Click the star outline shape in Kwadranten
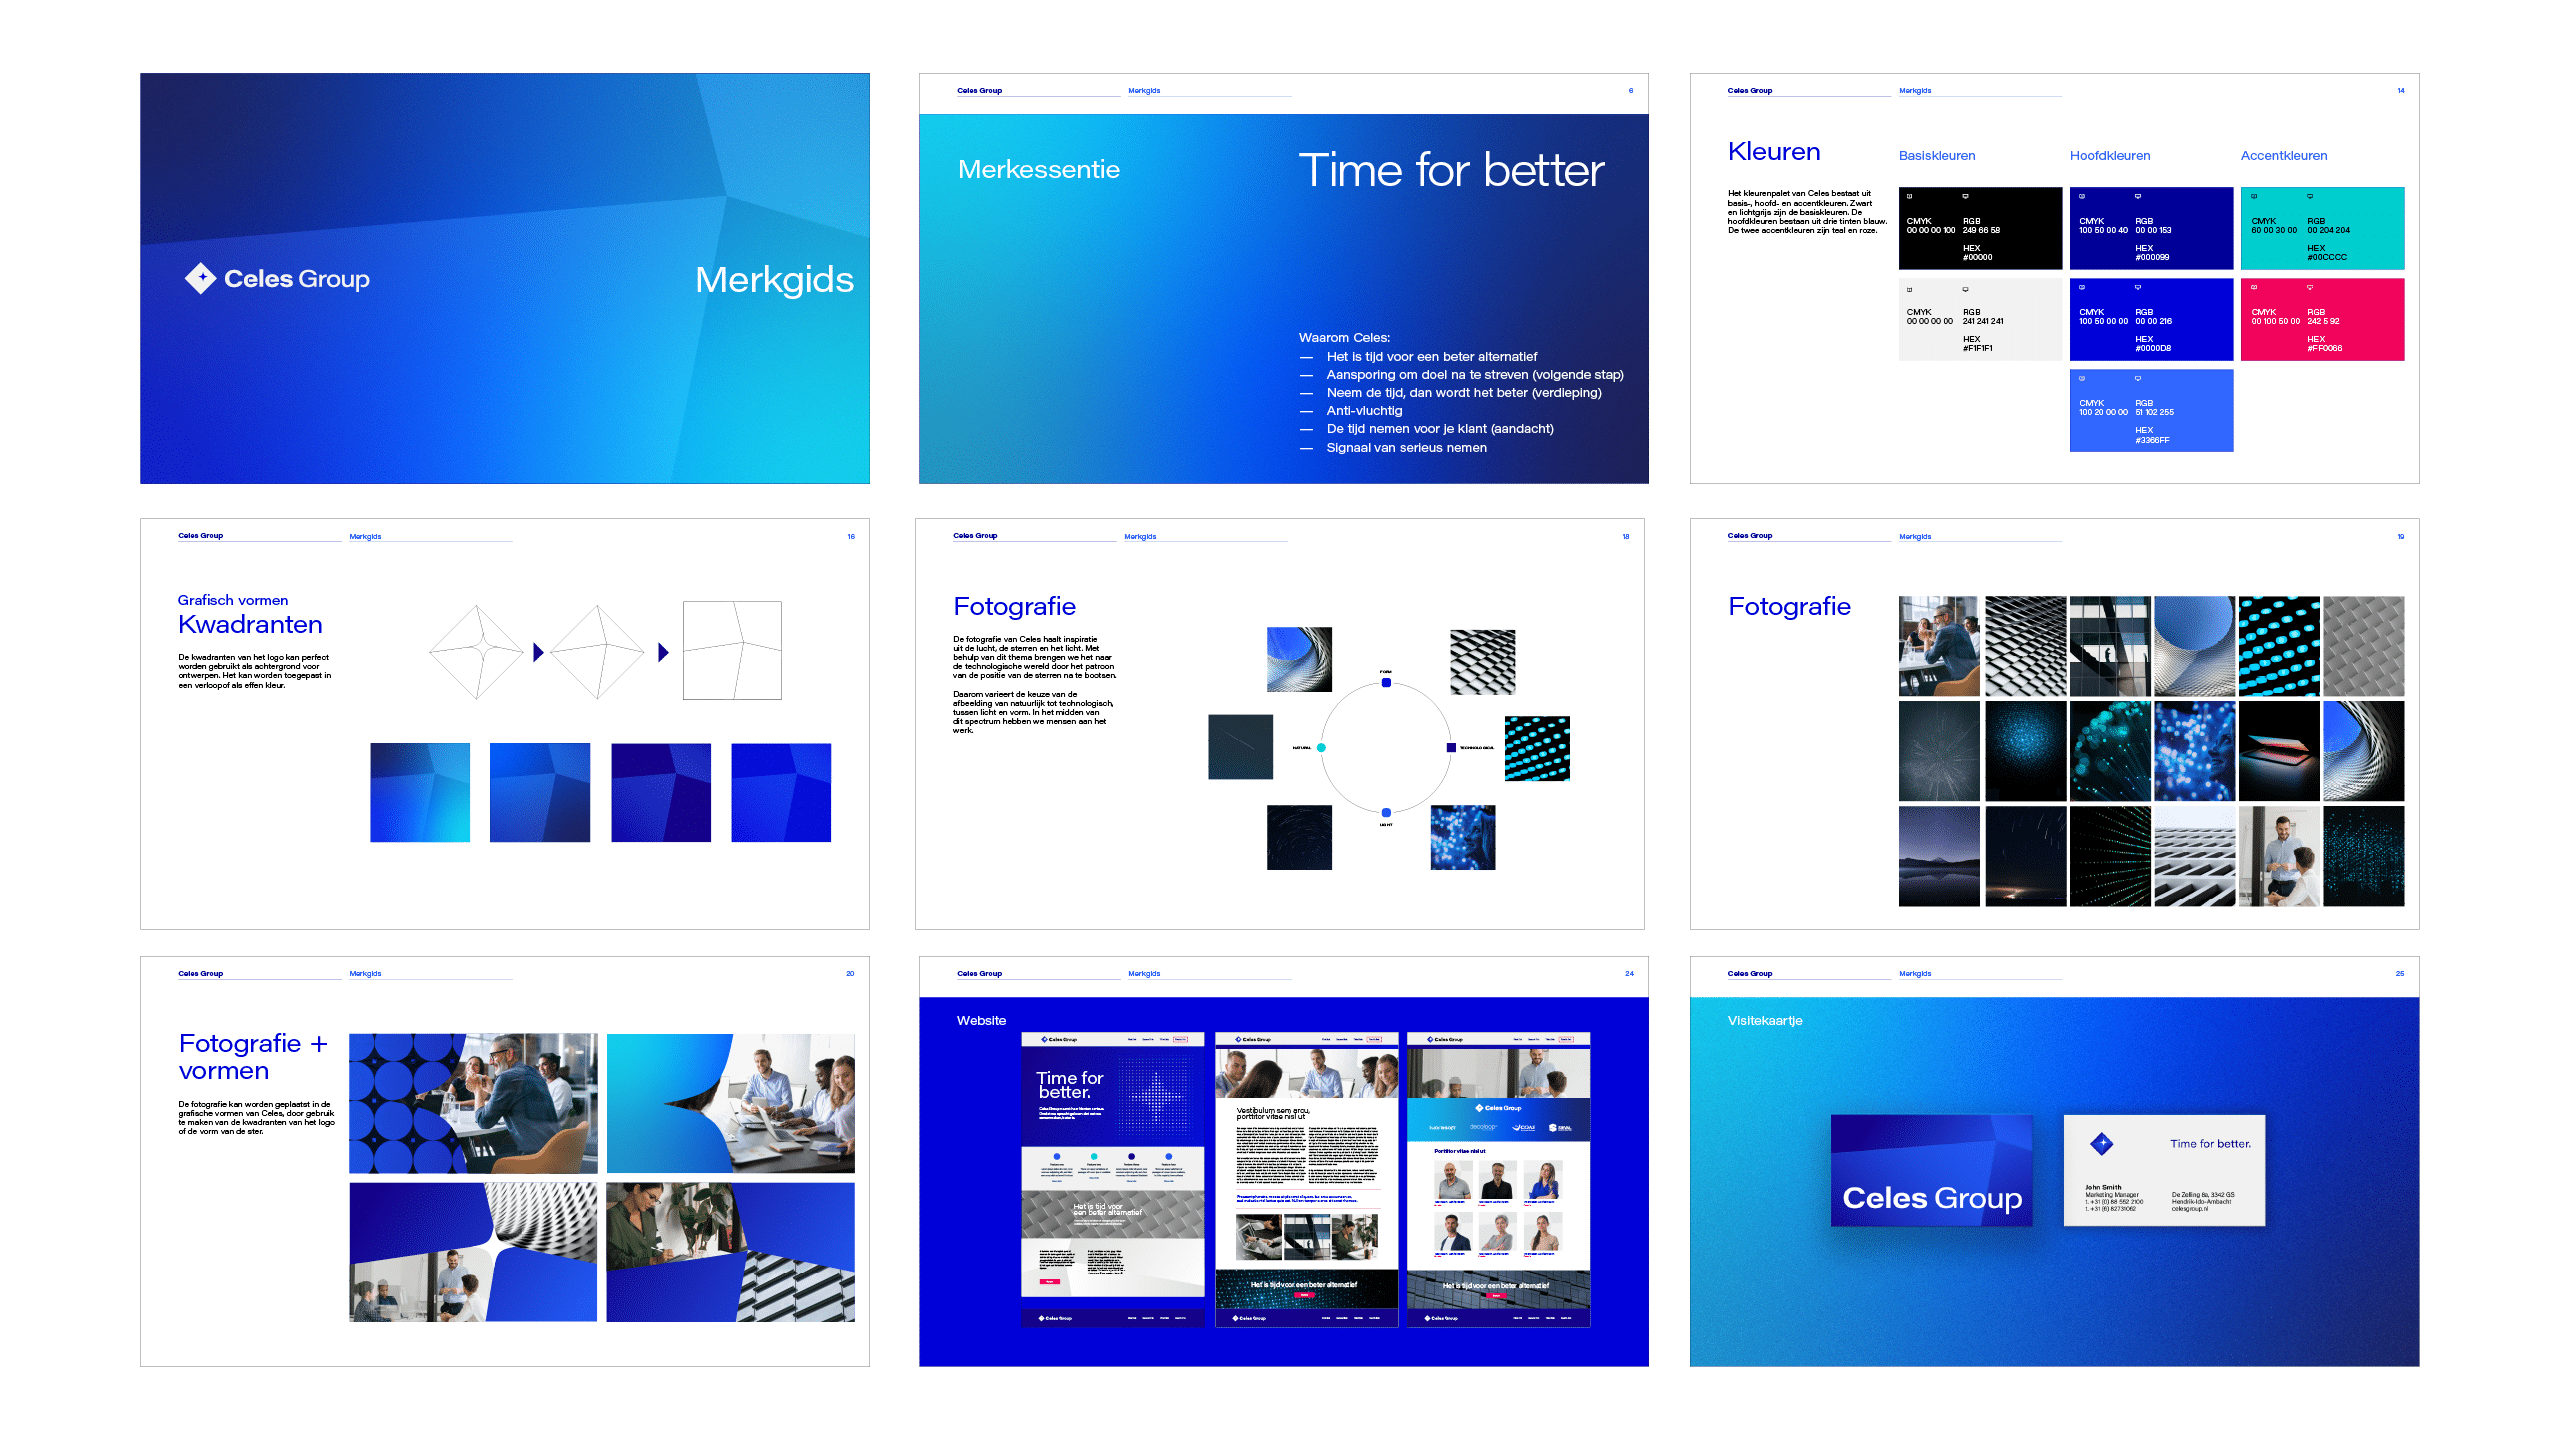Screen dimensions: 2560x1440 pyautogui.click(x=476, y=652)
